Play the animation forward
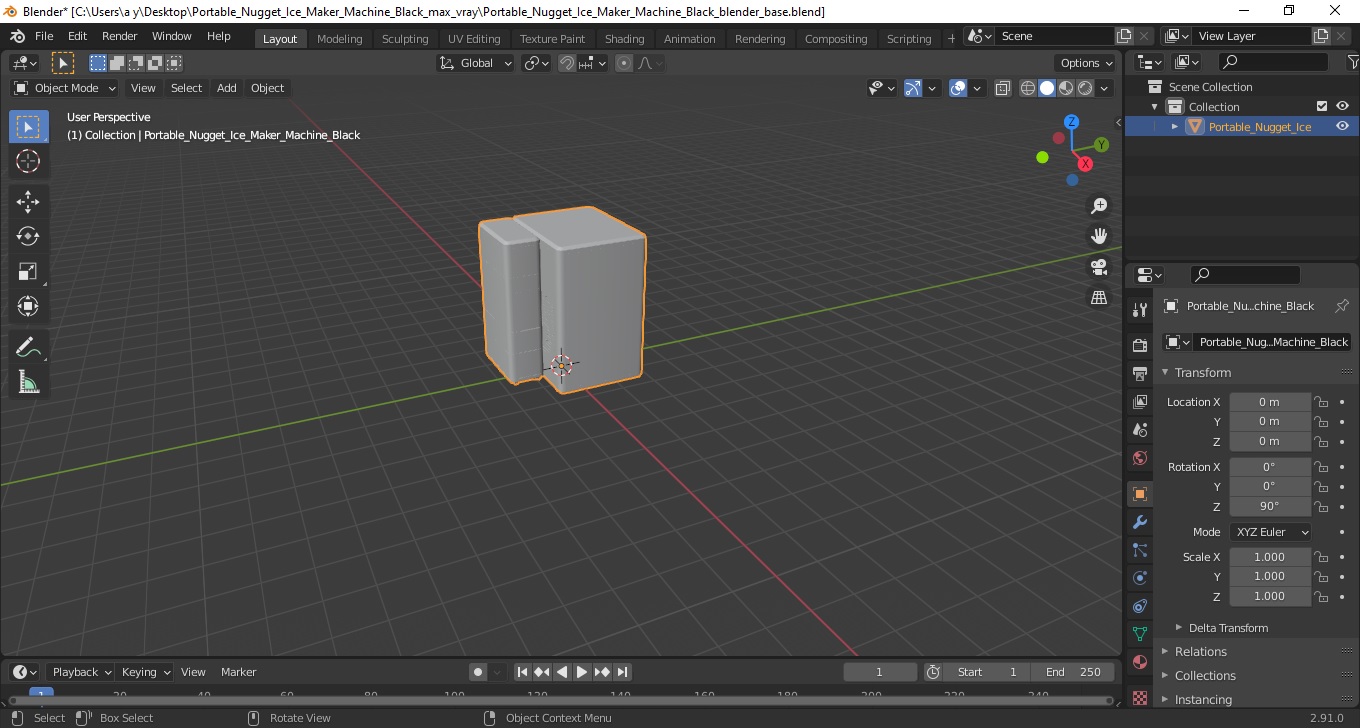The image size is (1360, 728). (x=582, y=672)
